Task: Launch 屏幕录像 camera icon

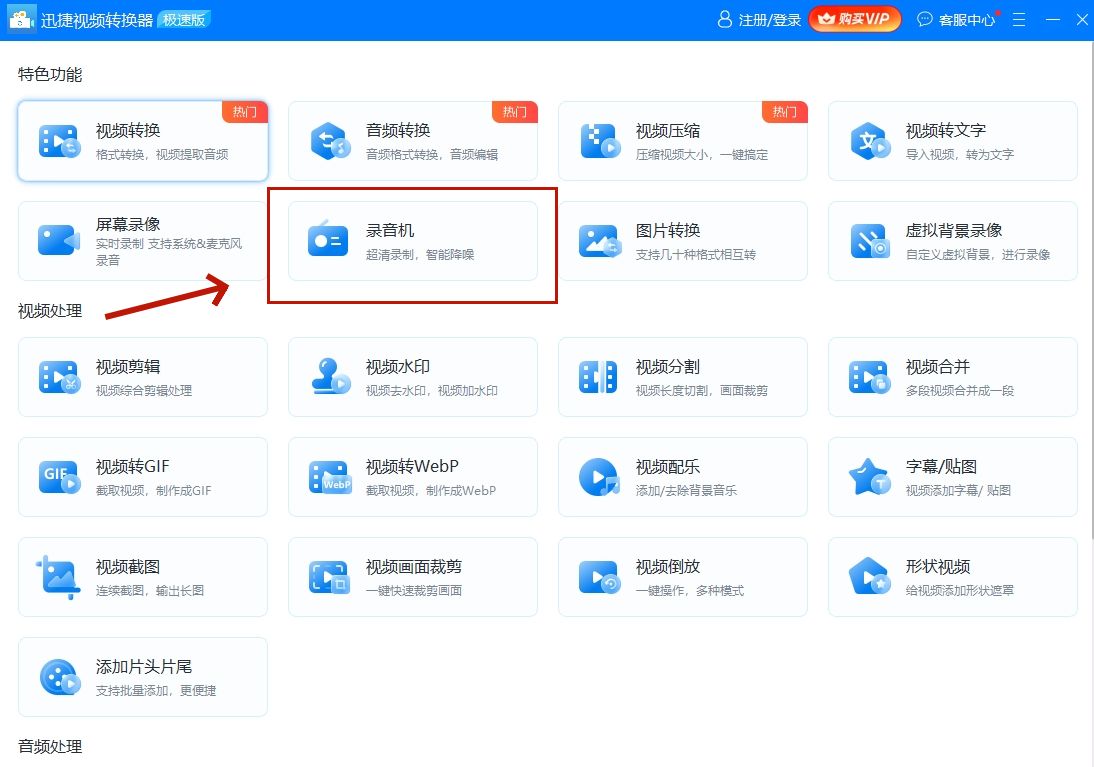Action: pyautogui.click(x=59, y=240)
